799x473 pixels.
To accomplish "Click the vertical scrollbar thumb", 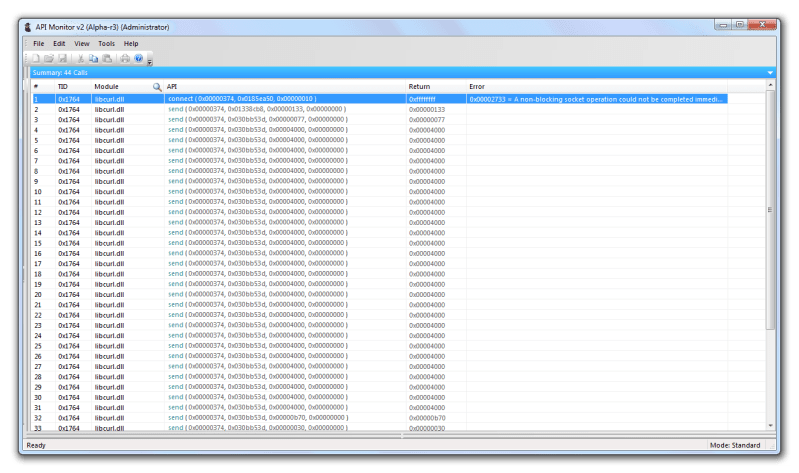I will point(770,209).
